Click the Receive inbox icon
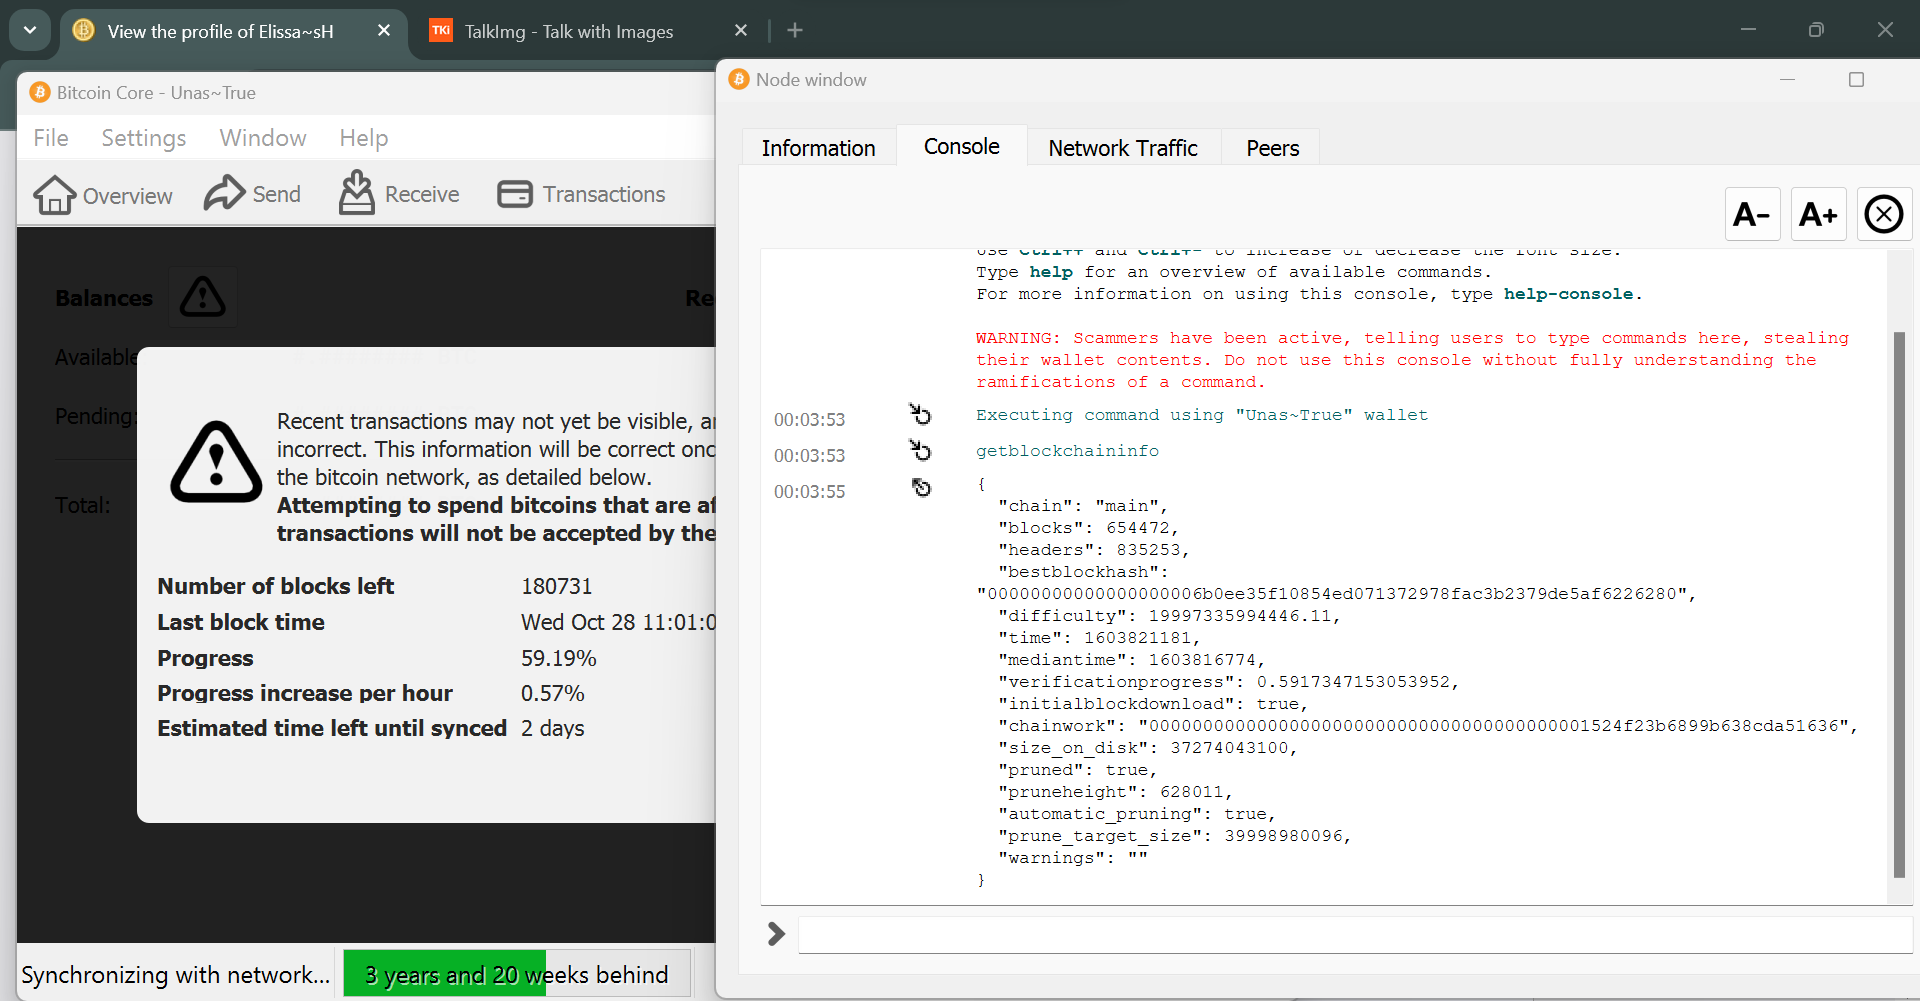This screenshot has height=1001, width=1920. [356, 193]
